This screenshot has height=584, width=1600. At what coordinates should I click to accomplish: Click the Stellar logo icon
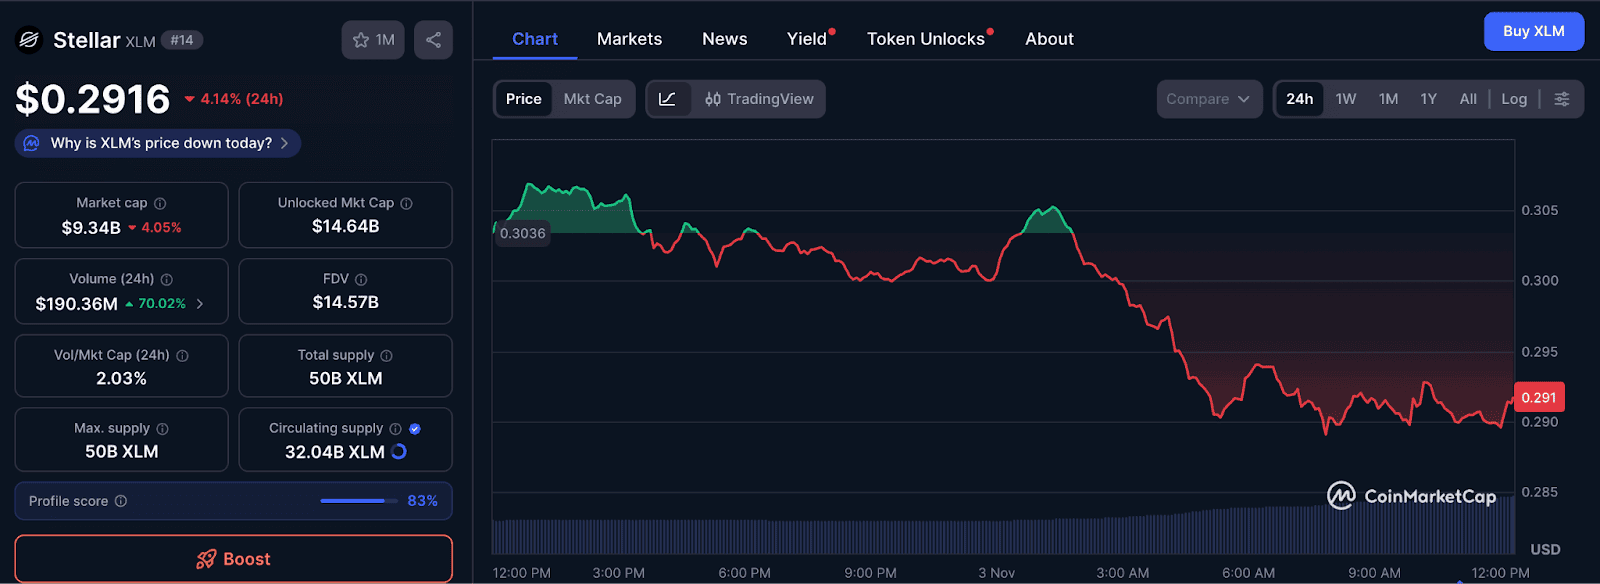coord(29,40)
